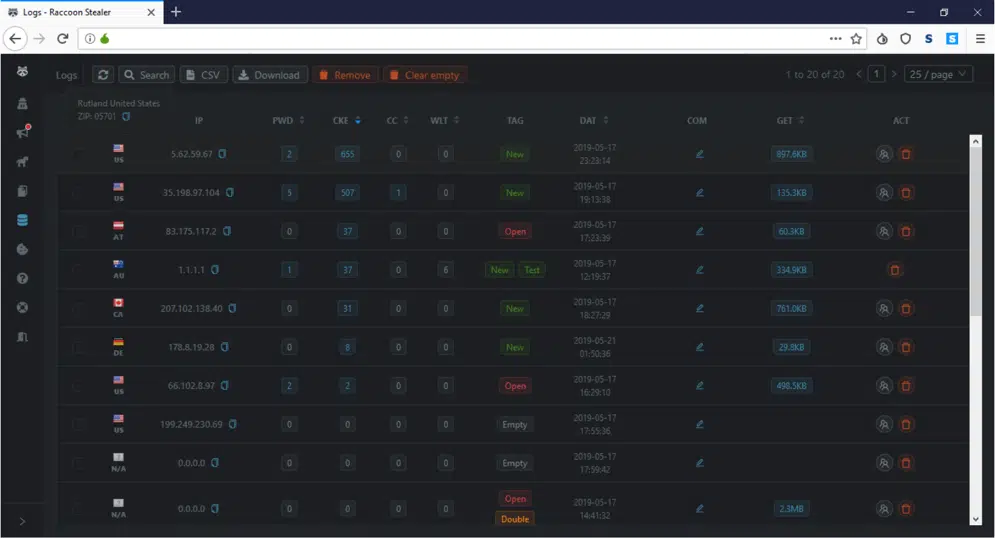Copy IP 5.62.59.67 to clipboard
The height and width of the screenshot is (538, 995).
(222, 154)
